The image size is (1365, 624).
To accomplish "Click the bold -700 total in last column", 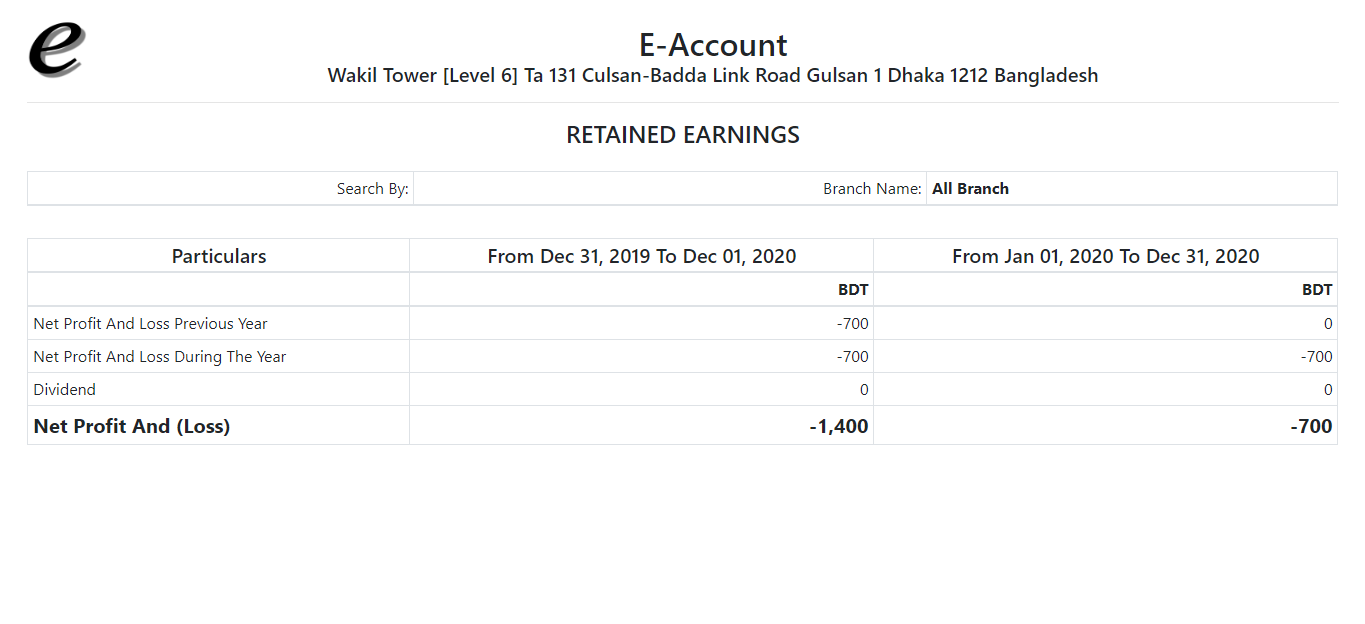I will 1311,426.
